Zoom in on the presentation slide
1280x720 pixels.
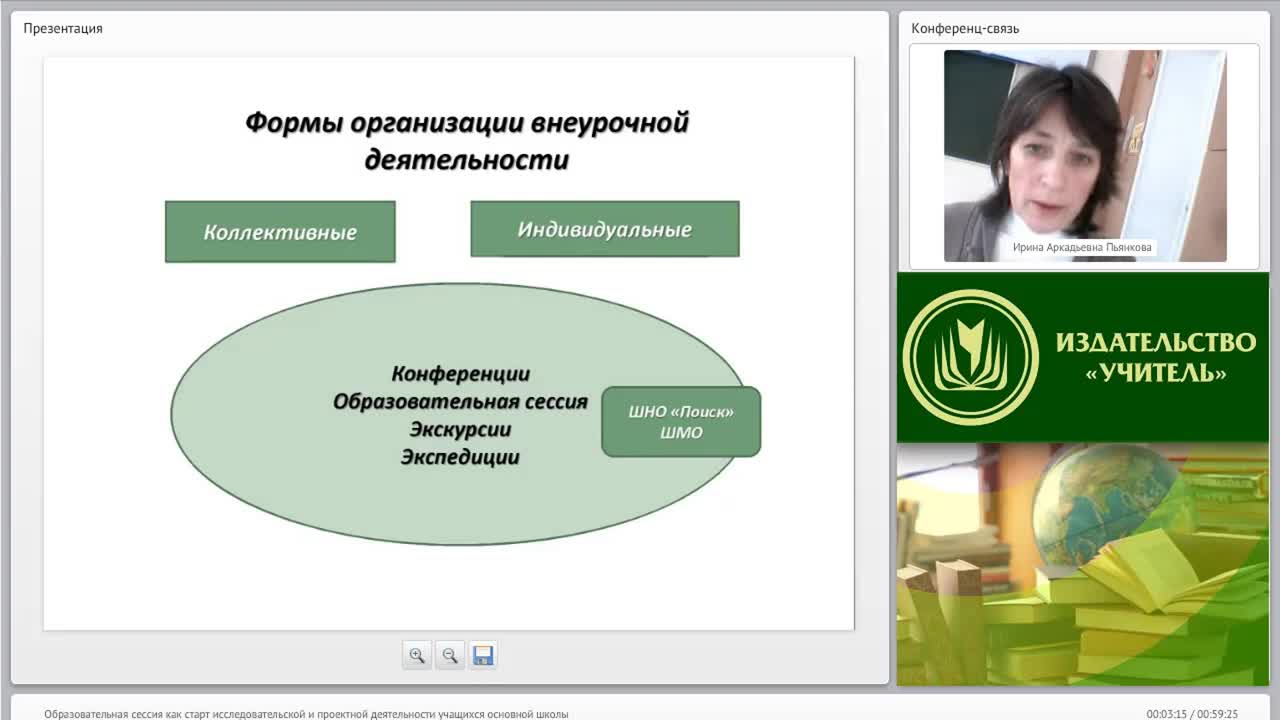[x=417, y=655]
